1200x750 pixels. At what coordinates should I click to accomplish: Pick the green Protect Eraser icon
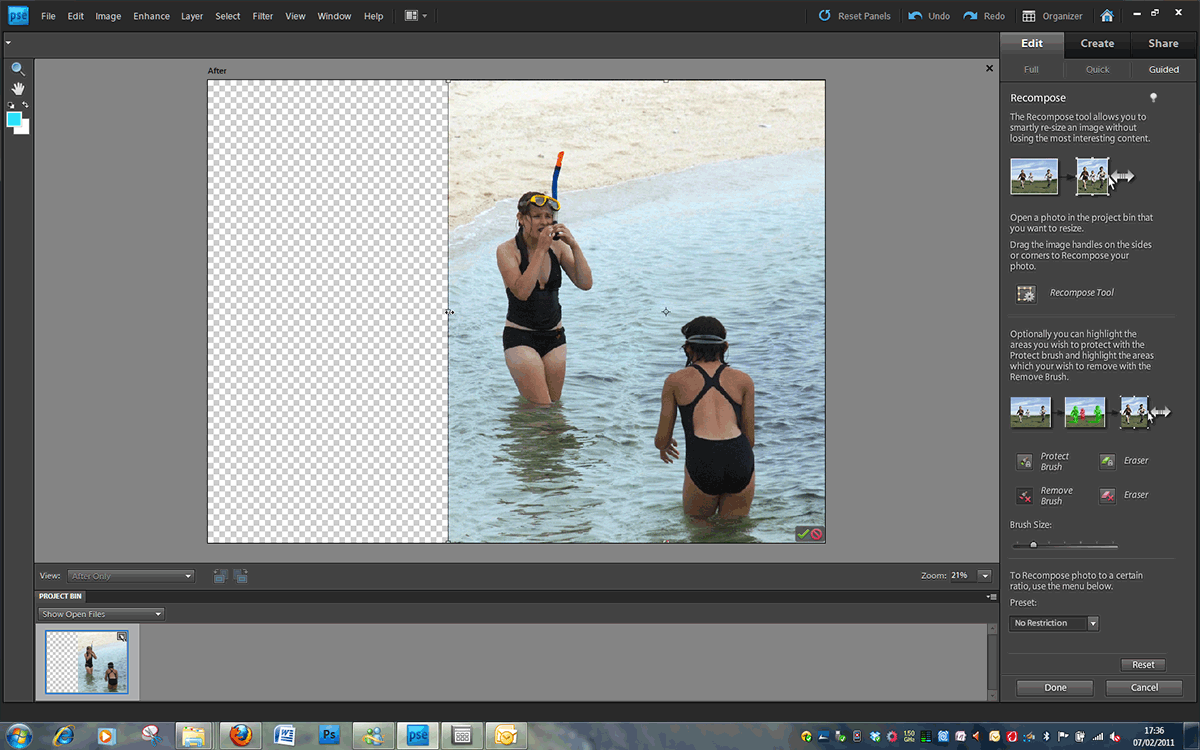(1107, 461)
